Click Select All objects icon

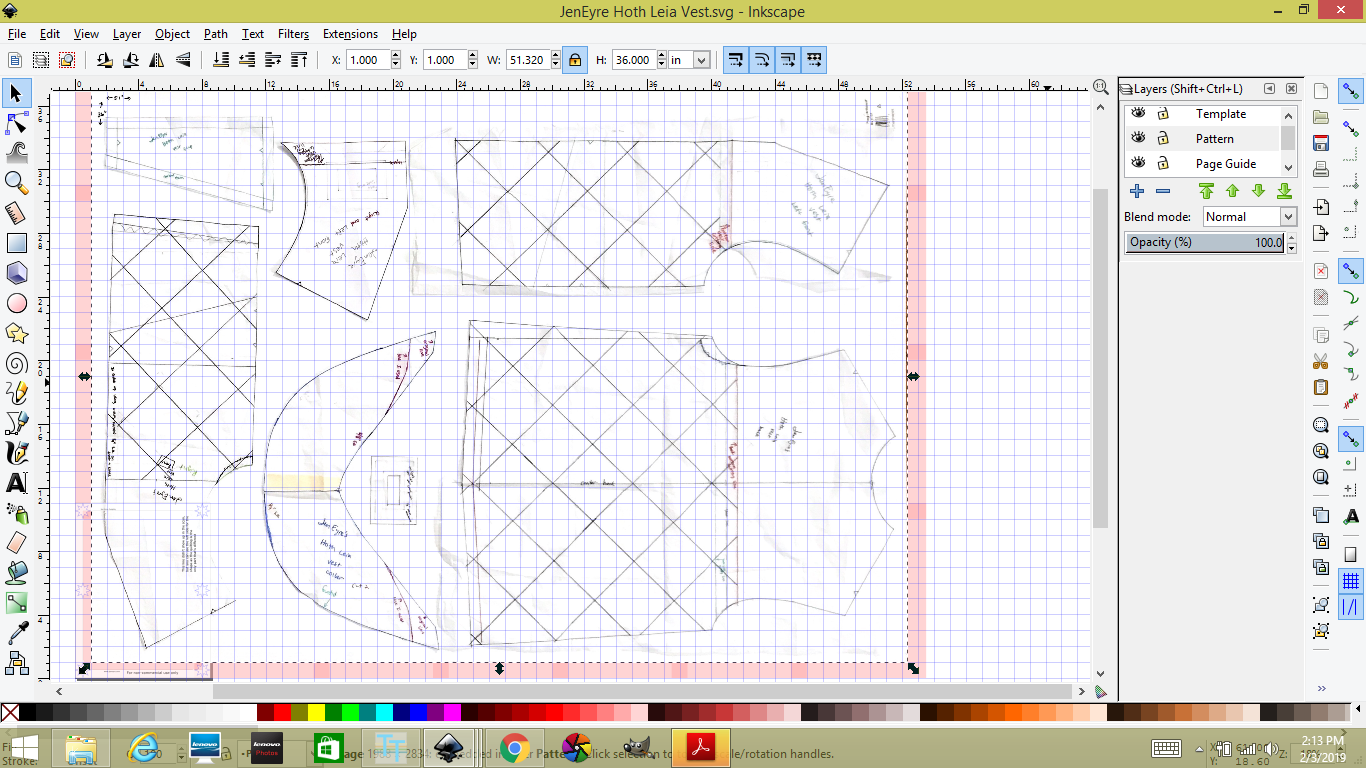click(x=15, y=60)
